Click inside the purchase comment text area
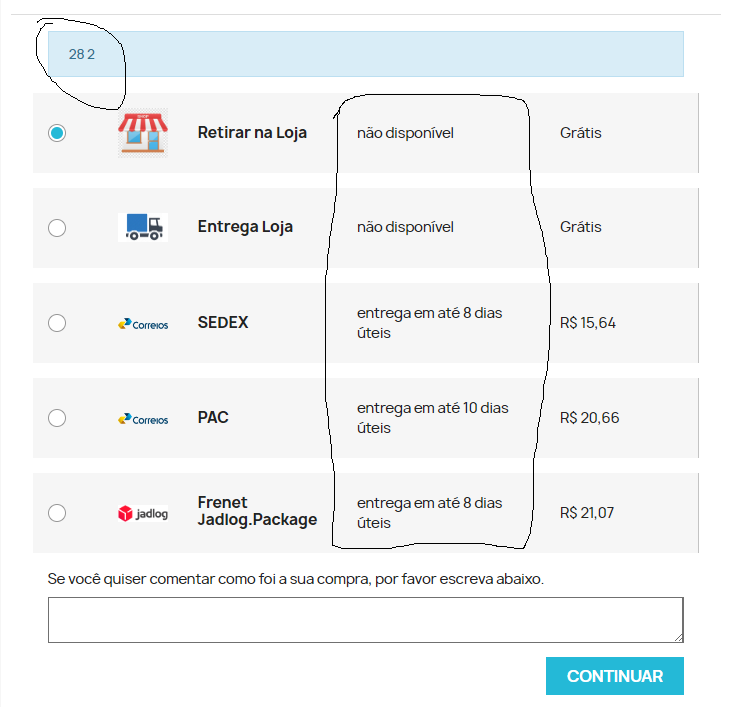The height and width of the screenshot is (707, 730). (x=365, y=620)
